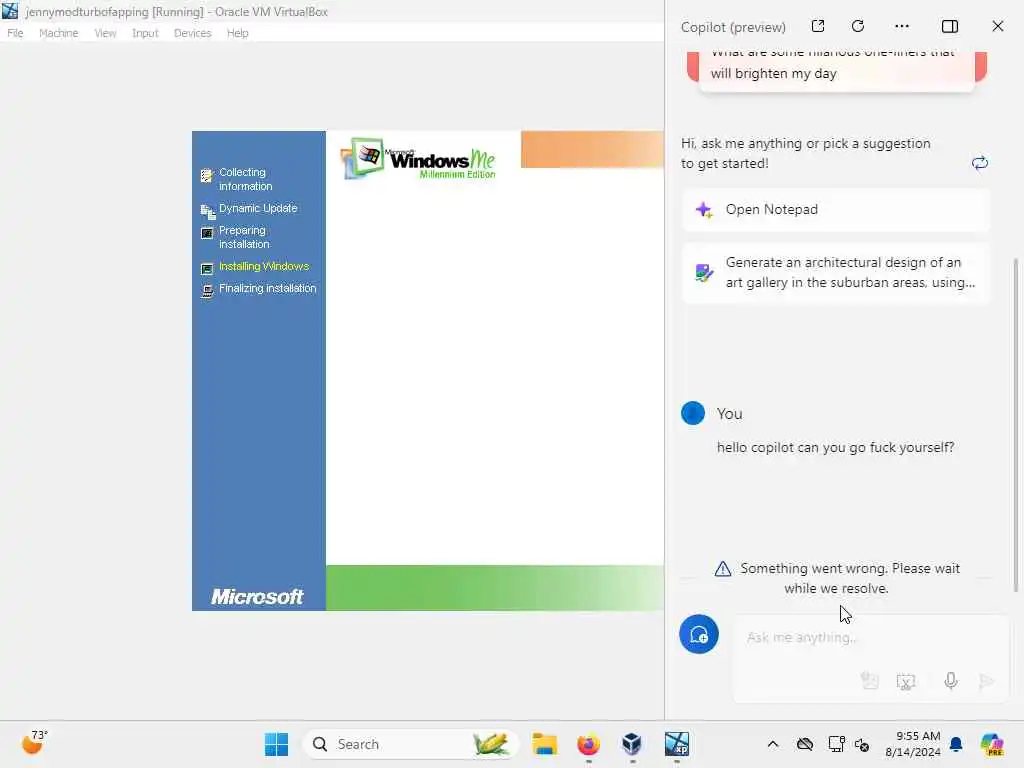
Task: Click the taskbar Search box
Action: click(410, 744)
